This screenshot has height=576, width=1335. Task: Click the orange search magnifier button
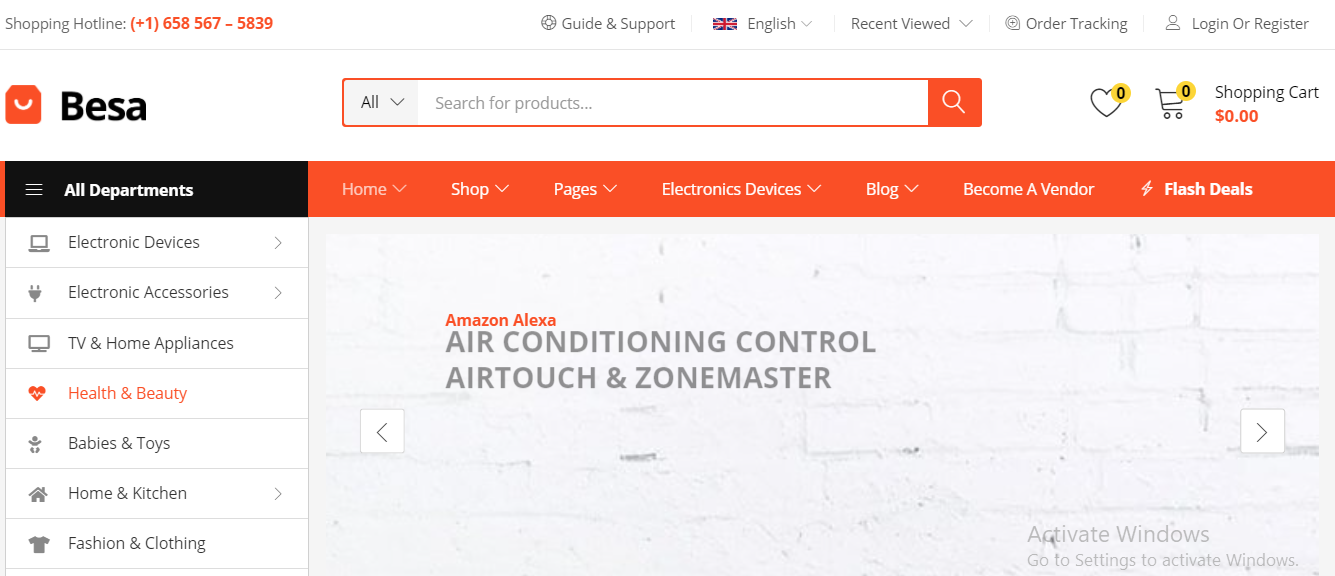pos(954,102)
